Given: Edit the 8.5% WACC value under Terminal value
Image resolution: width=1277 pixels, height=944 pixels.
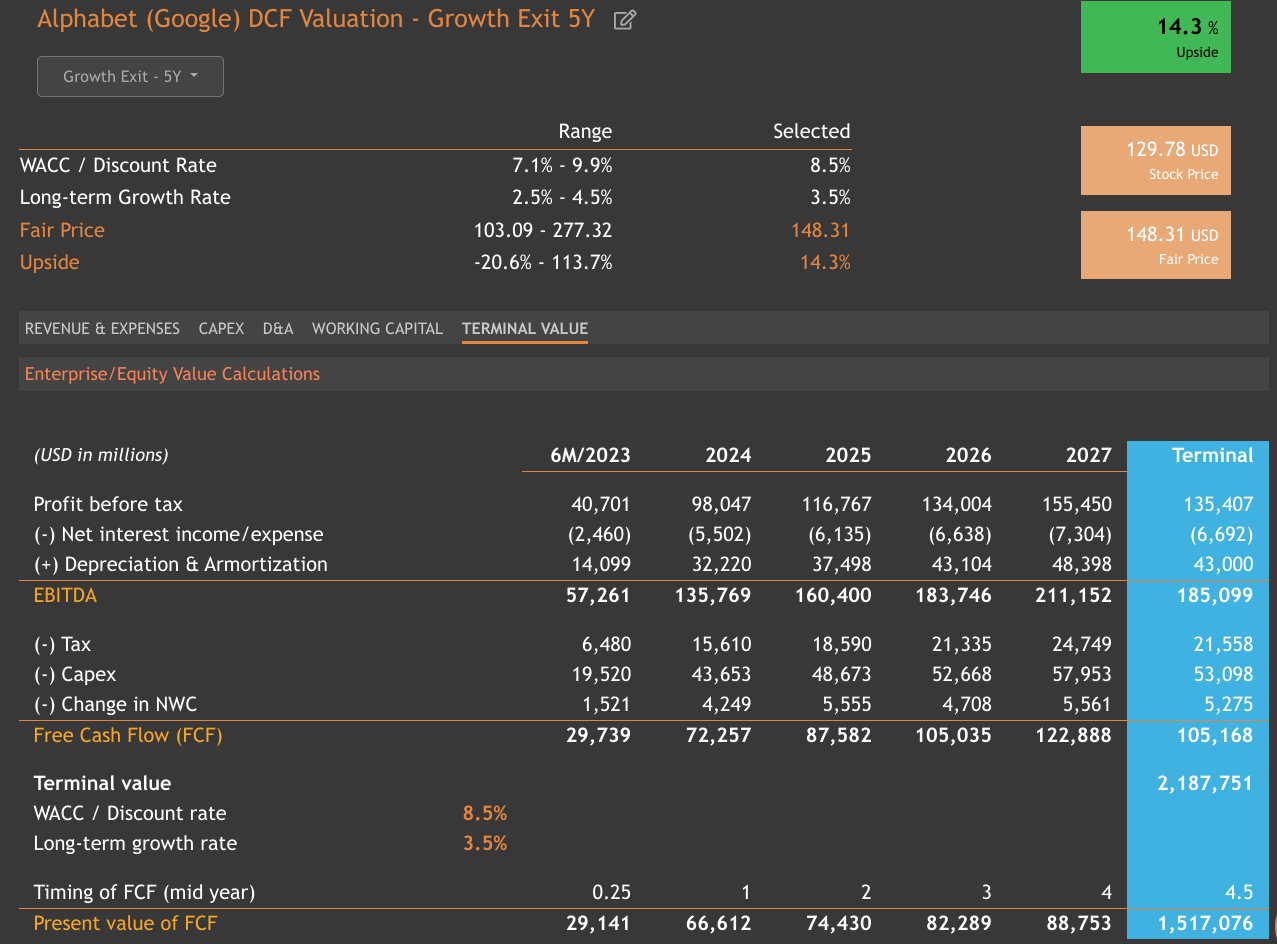Looking at the screenshot, I should (485, 813).
